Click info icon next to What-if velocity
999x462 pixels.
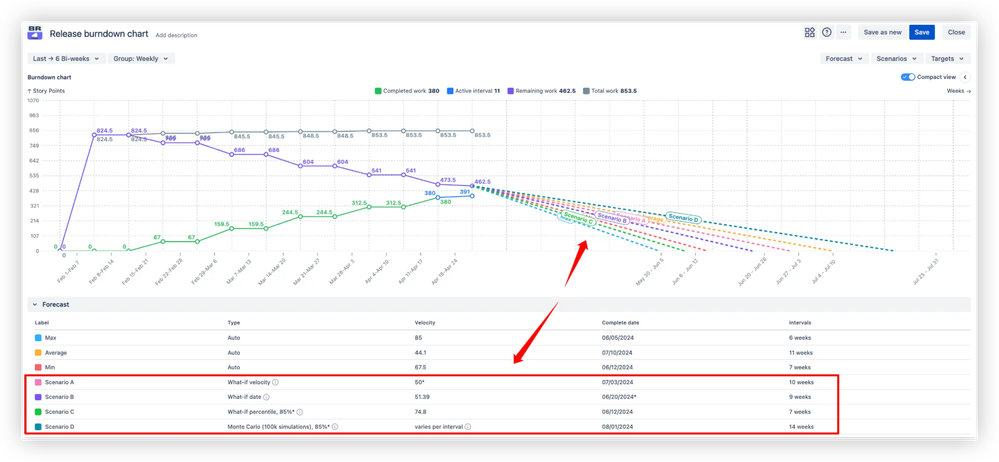[275, 383]
